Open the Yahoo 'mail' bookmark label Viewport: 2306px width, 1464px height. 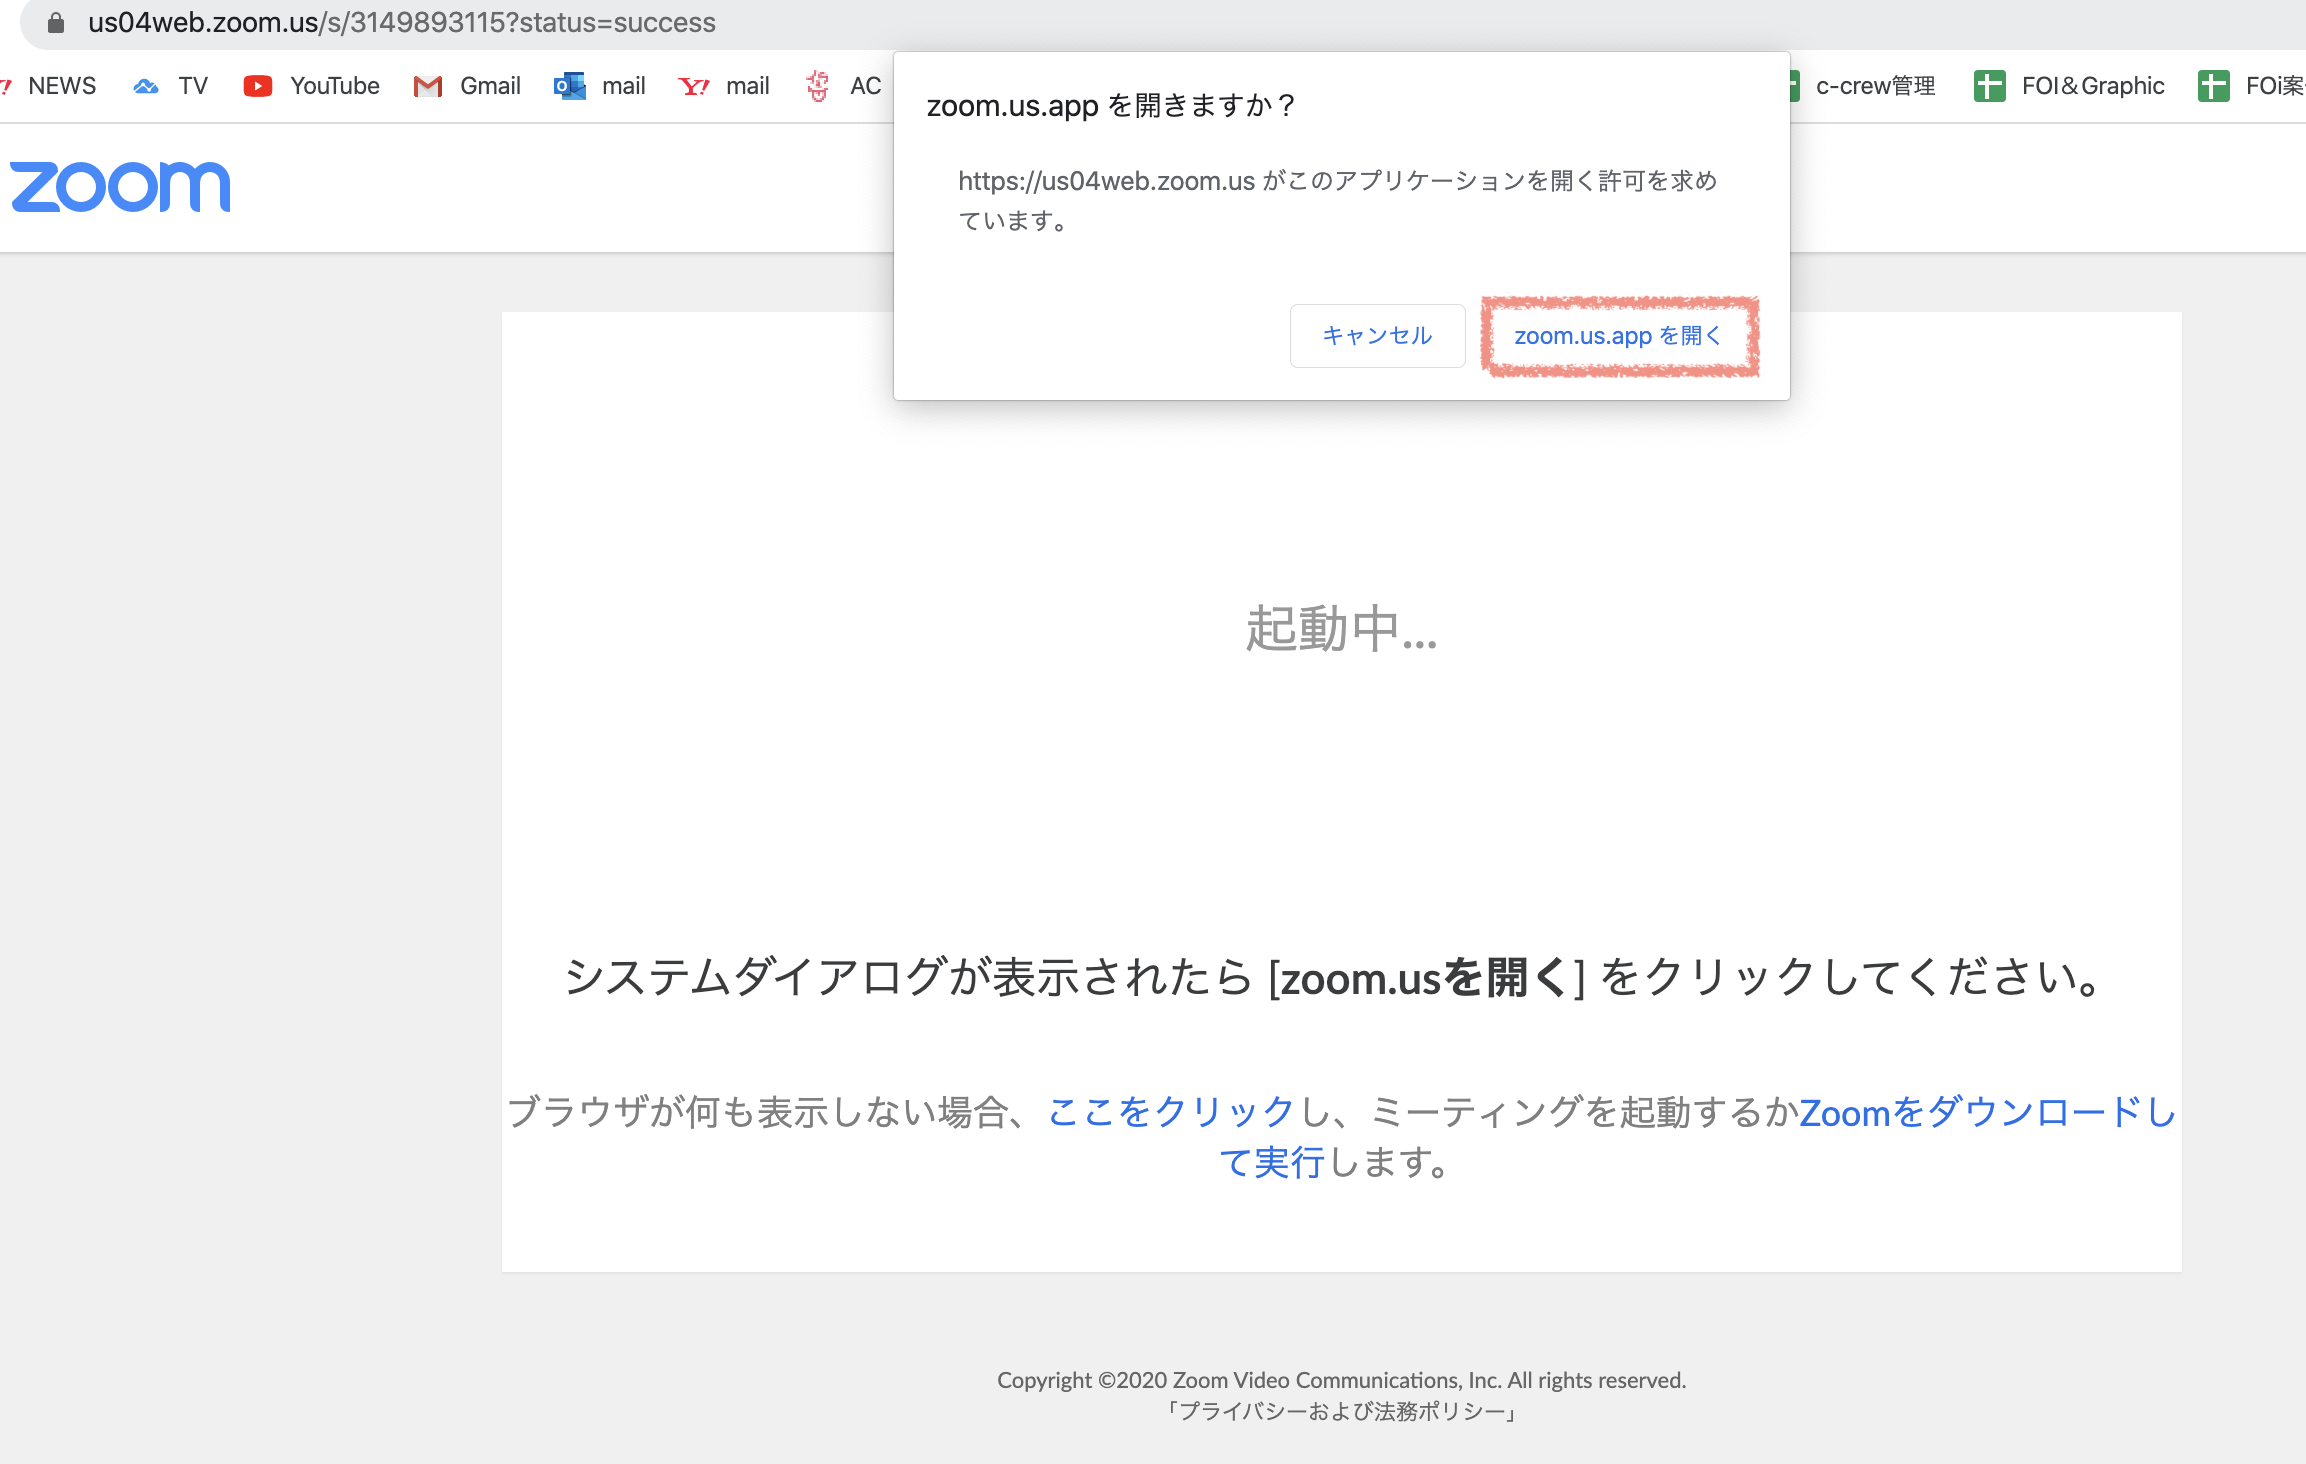(748, 86)
